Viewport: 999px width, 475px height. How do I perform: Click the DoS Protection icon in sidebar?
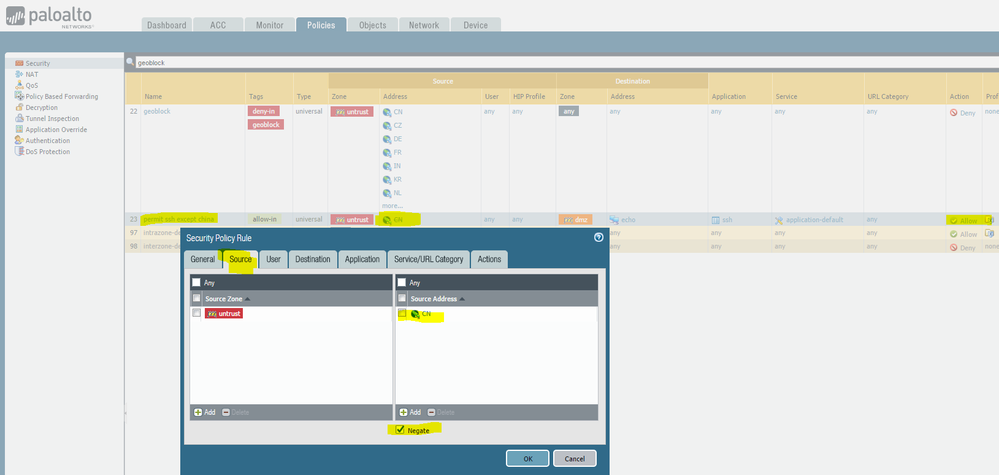(x=19, y=152)
